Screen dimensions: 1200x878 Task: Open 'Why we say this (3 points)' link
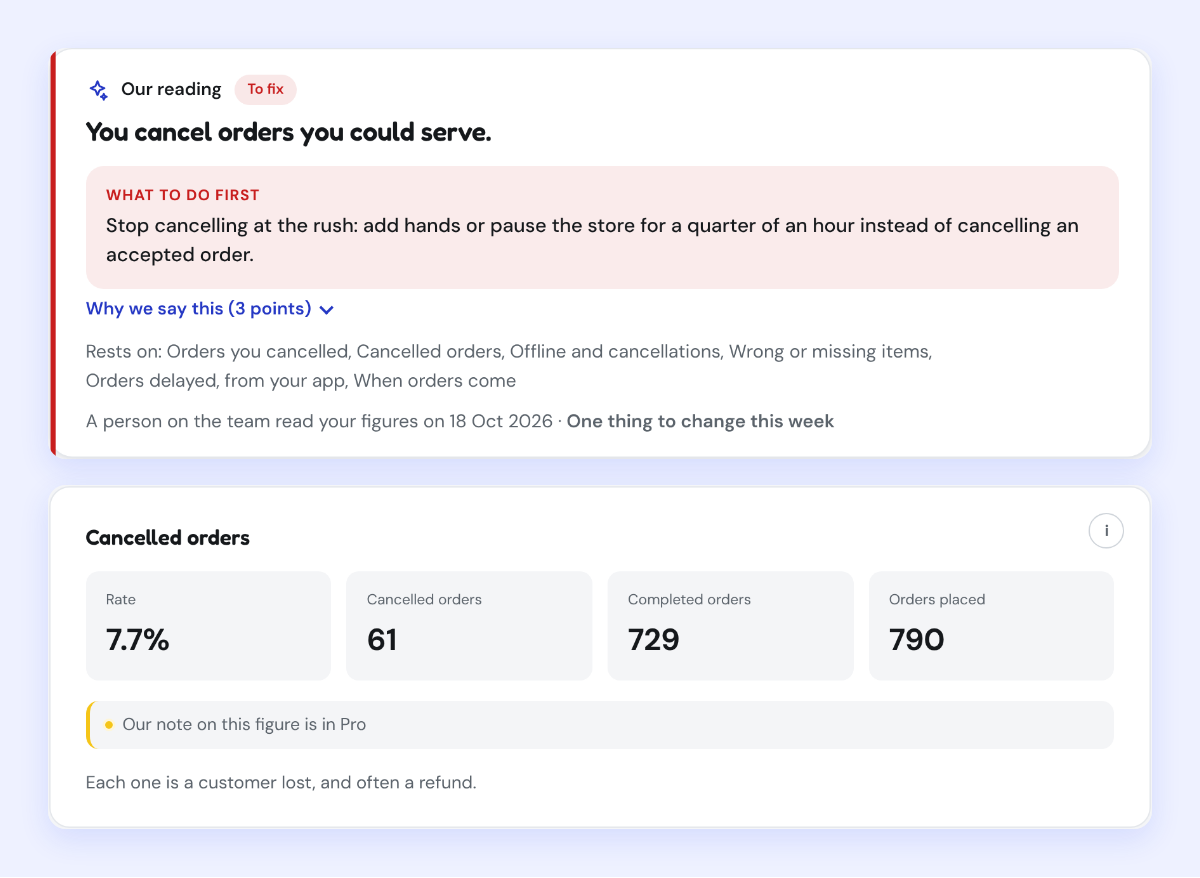pyautogui.click(x=210, y=309)
